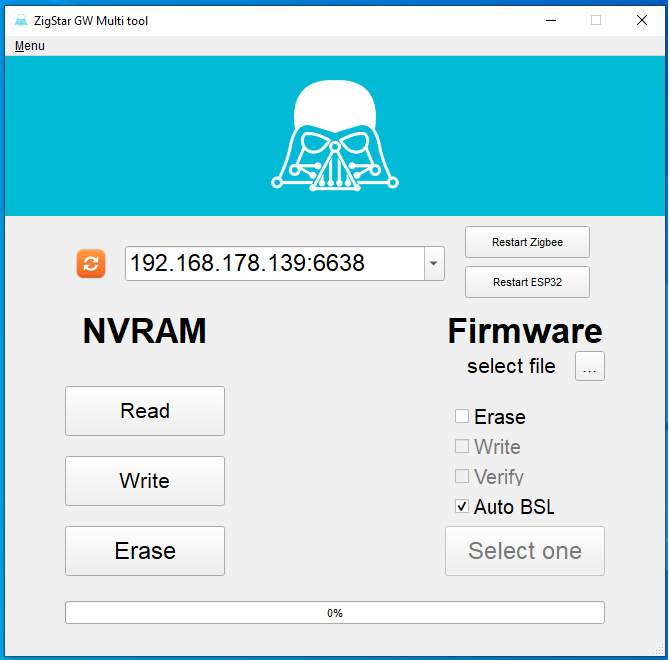Click the orange refresh icon
The image size is (670, 660).
pyautogui.click(x=91, y=263)
